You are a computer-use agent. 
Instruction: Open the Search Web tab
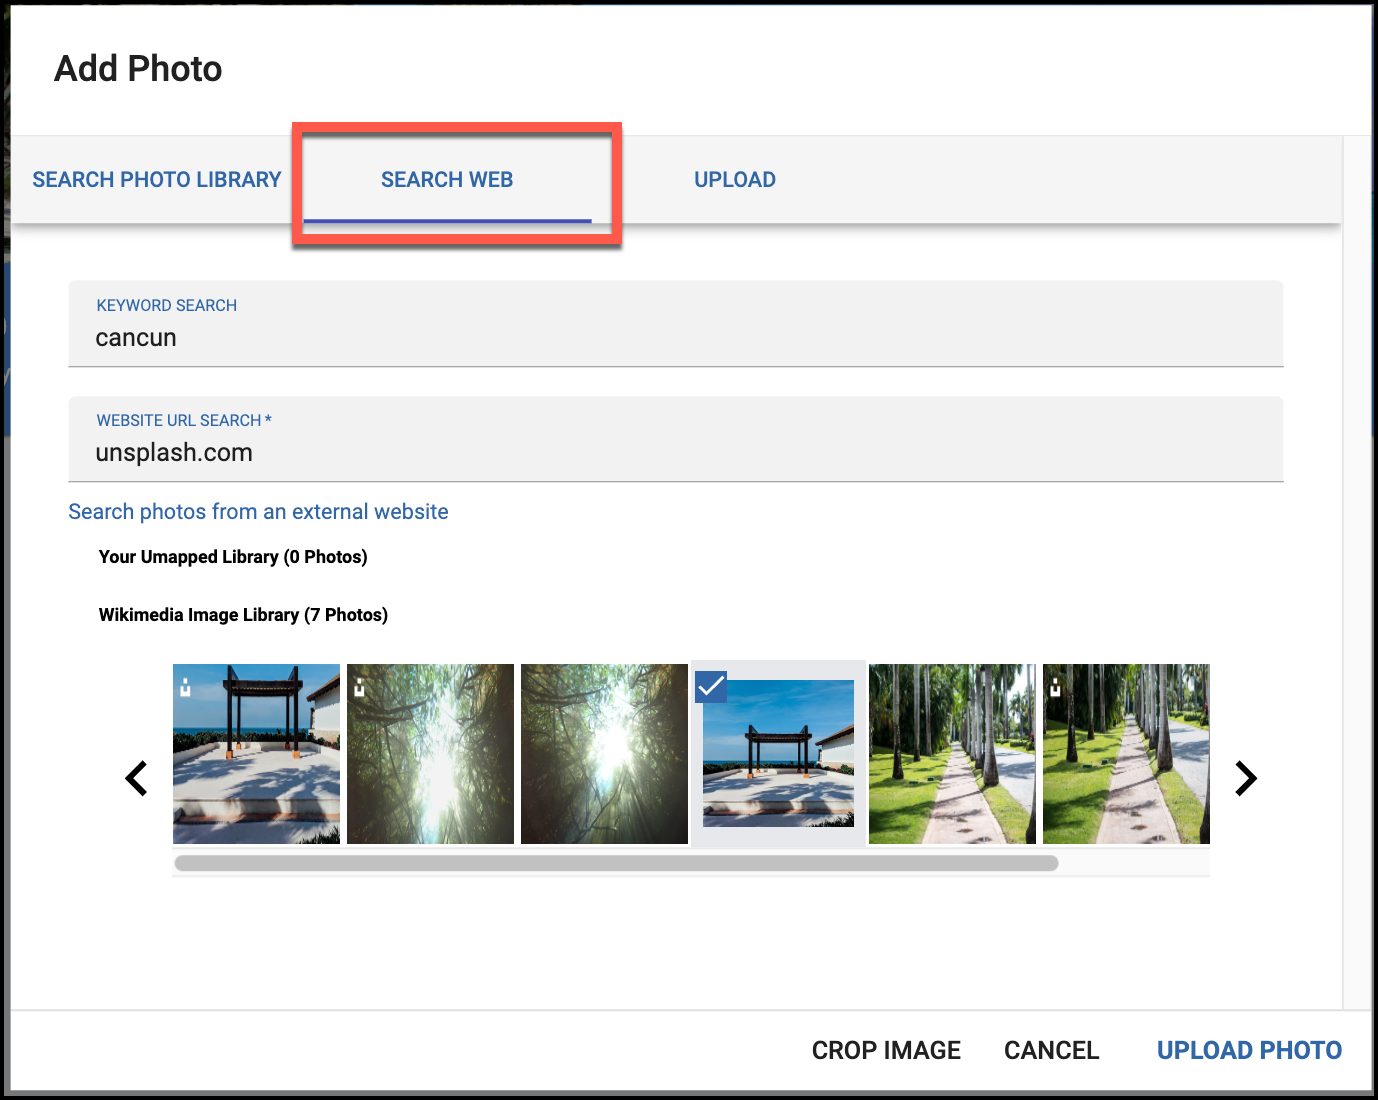click(x=447, y=180)
